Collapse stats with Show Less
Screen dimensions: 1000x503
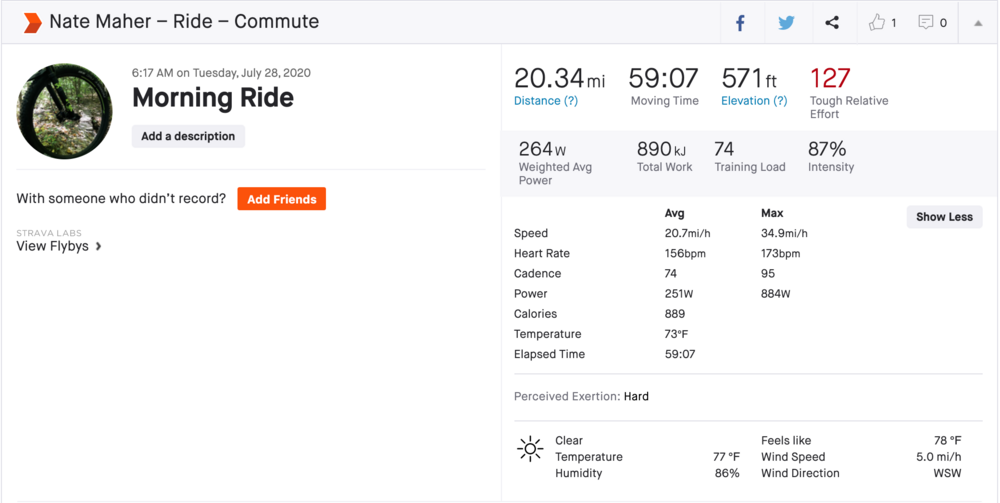pos(944,217)
